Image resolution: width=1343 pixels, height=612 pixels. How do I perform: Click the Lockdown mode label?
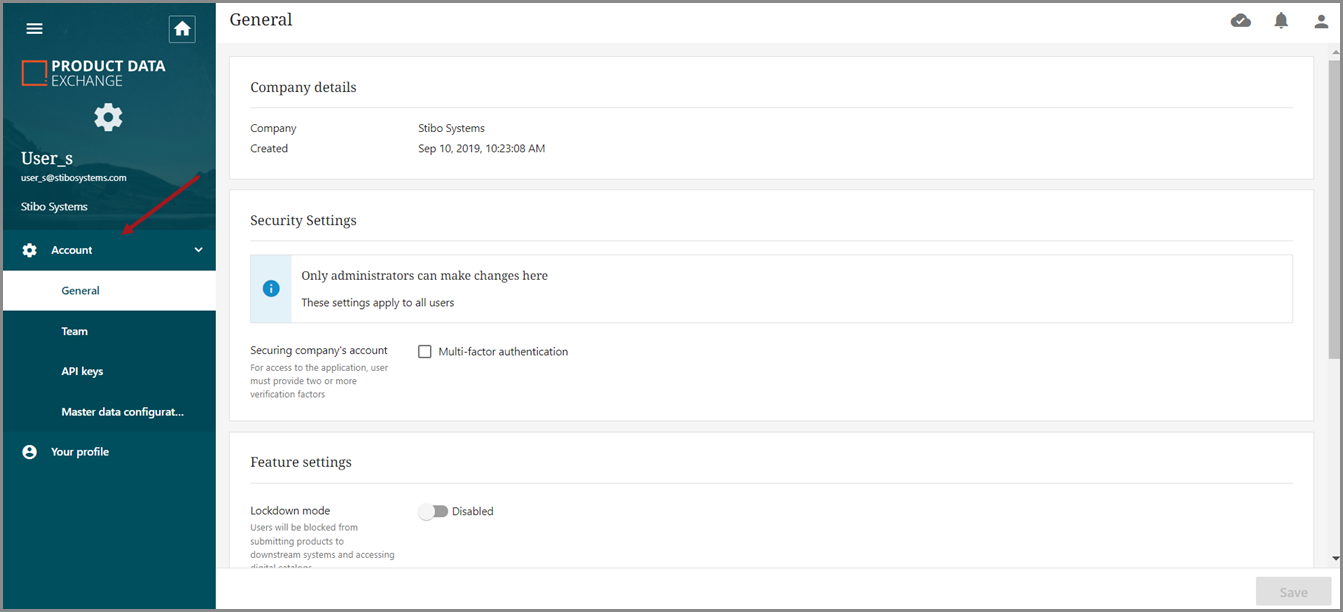point(290,511)
